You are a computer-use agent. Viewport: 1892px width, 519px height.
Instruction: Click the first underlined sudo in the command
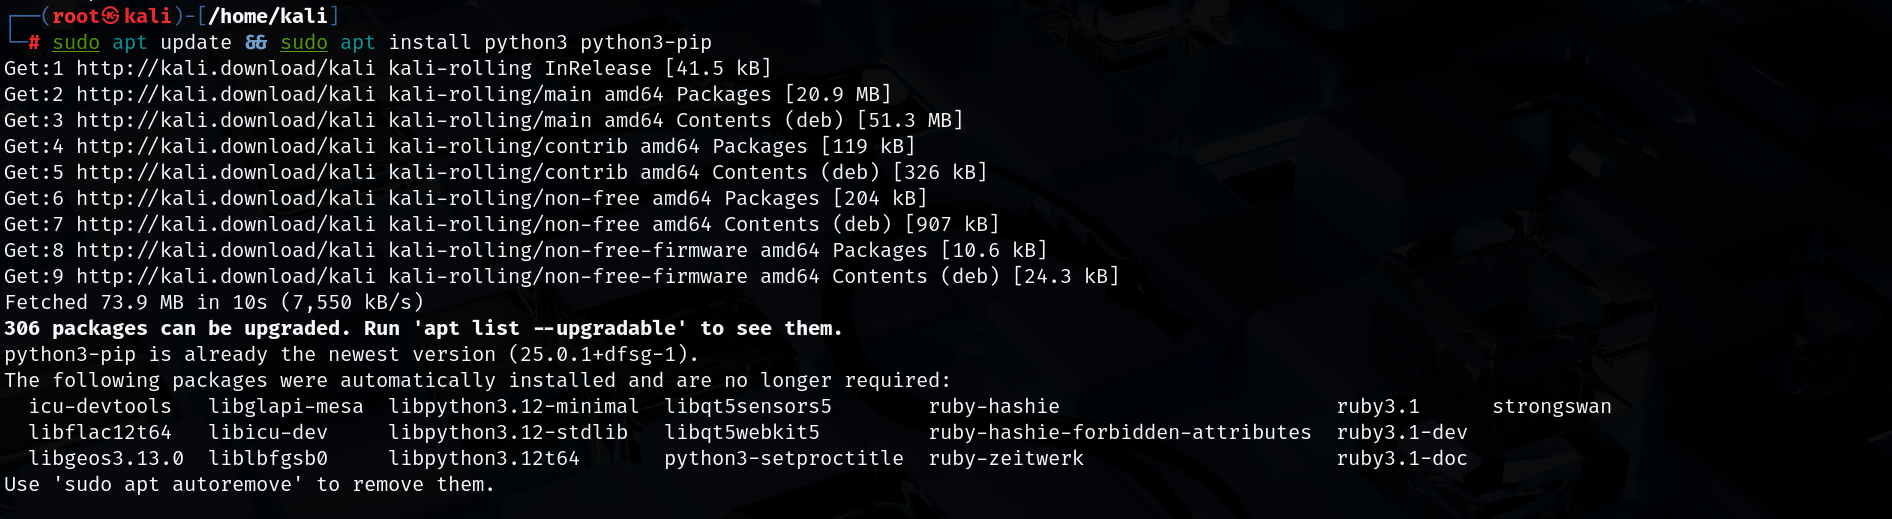(76, 42)
